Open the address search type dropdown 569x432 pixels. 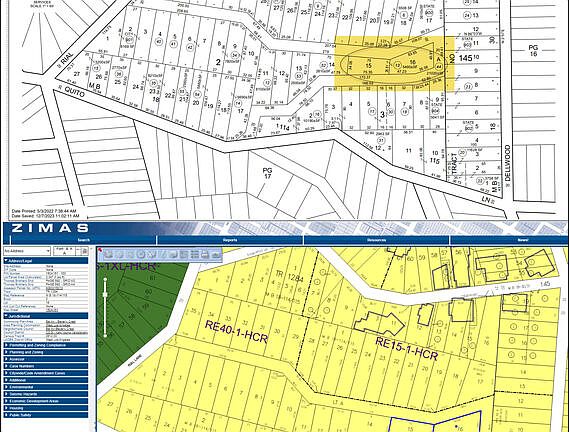[x=27, y=251]
